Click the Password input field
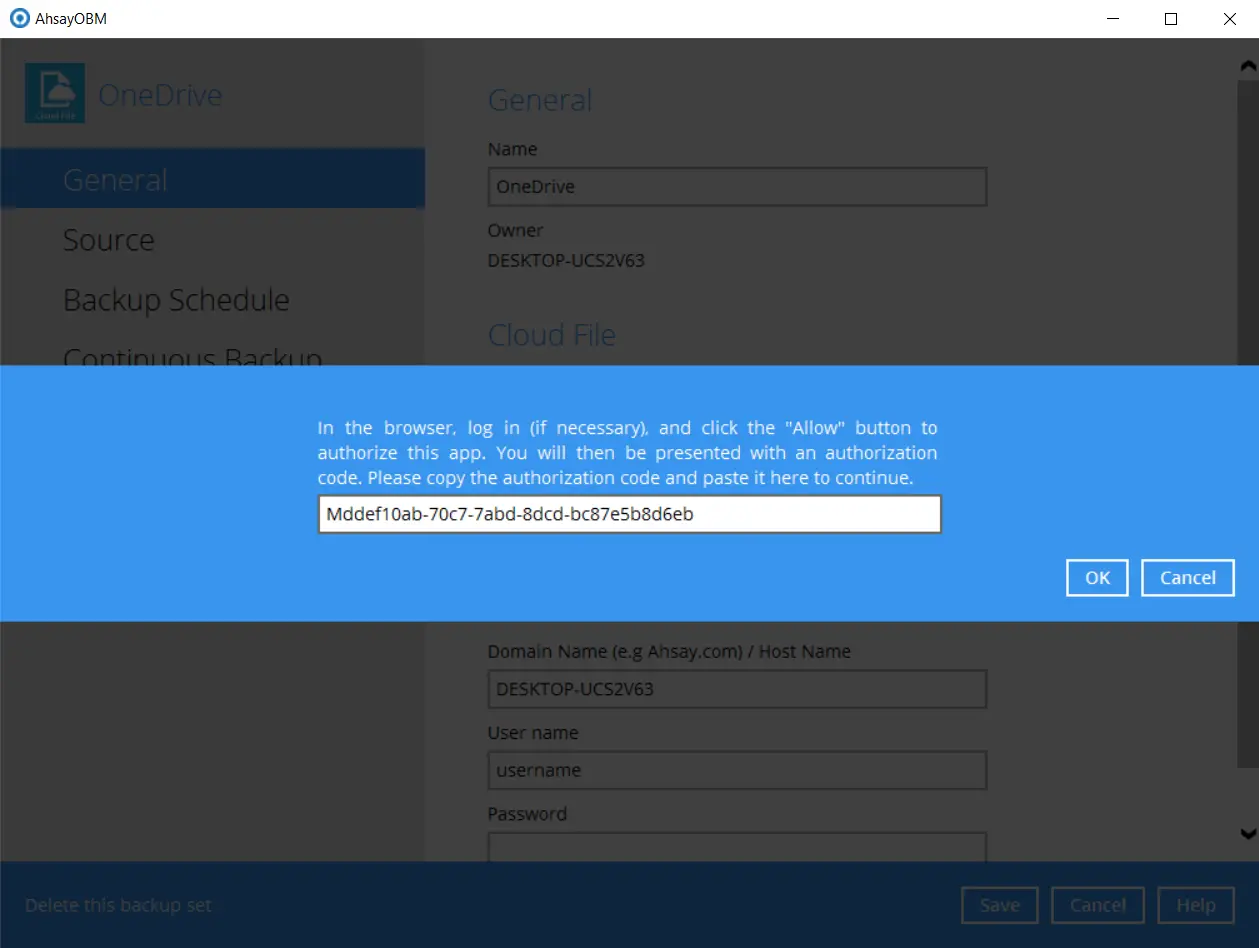The width and height of the screenshot is (1259, 948). pyautogui.click(x=736, y=848)
